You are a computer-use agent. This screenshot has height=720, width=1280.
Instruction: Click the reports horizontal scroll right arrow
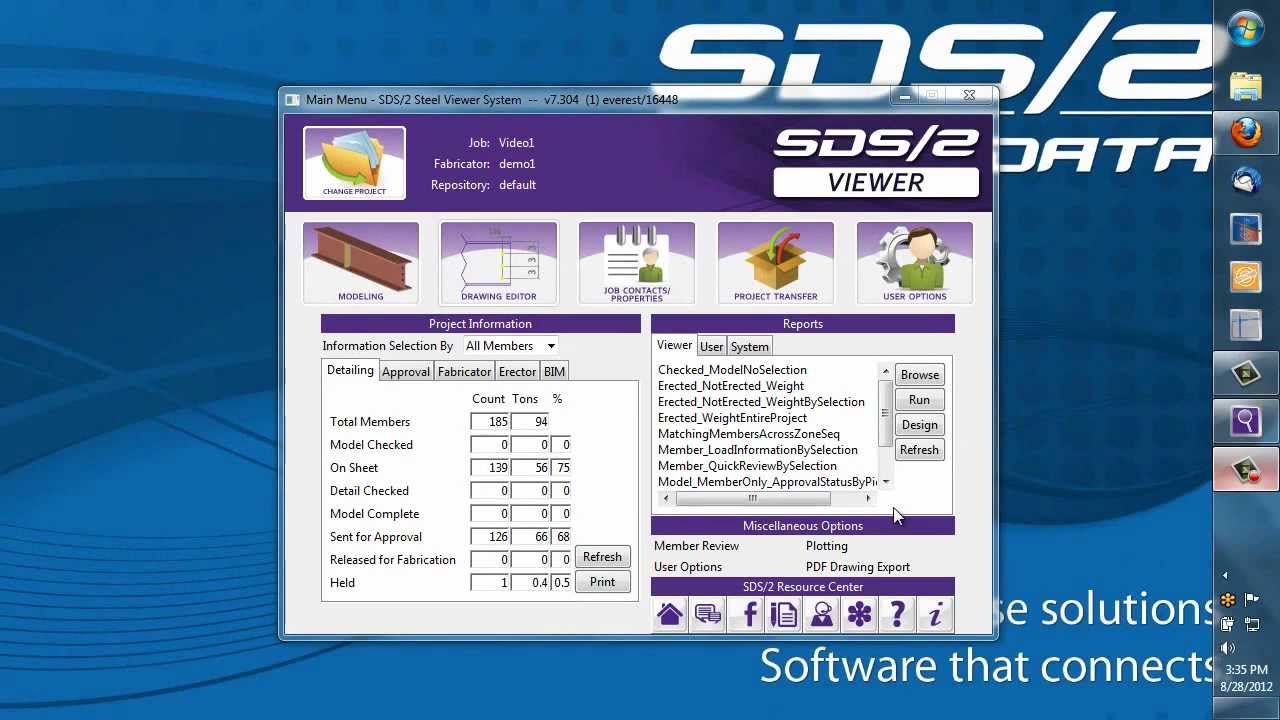868,498
